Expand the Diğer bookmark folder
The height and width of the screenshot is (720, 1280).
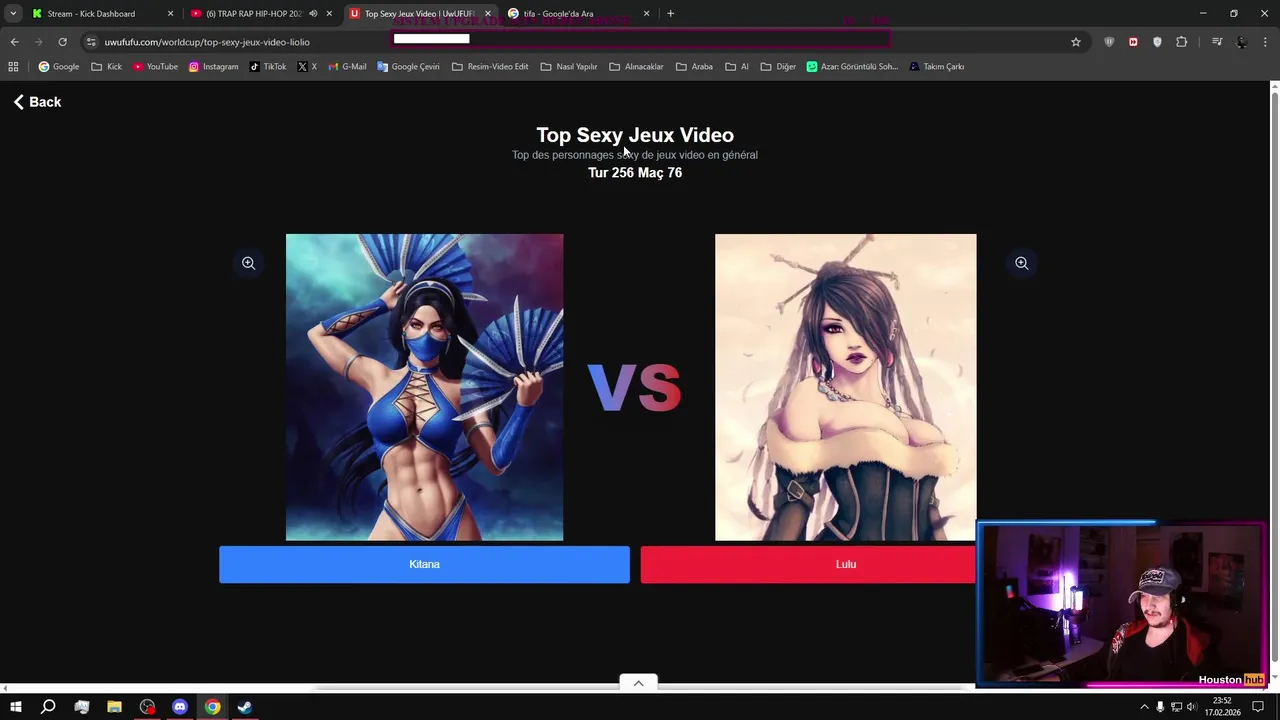778,67
